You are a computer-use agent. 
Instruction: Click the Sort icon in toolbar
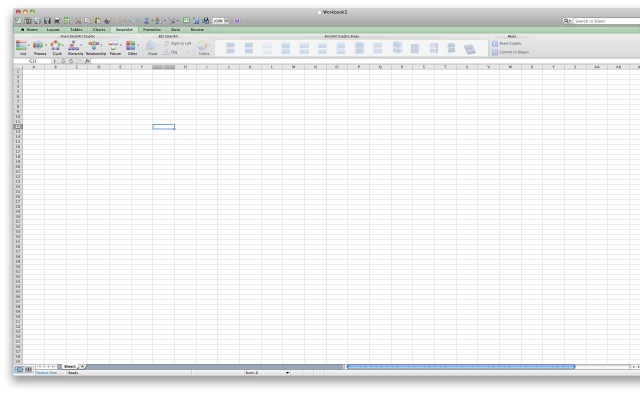(158, 20)
